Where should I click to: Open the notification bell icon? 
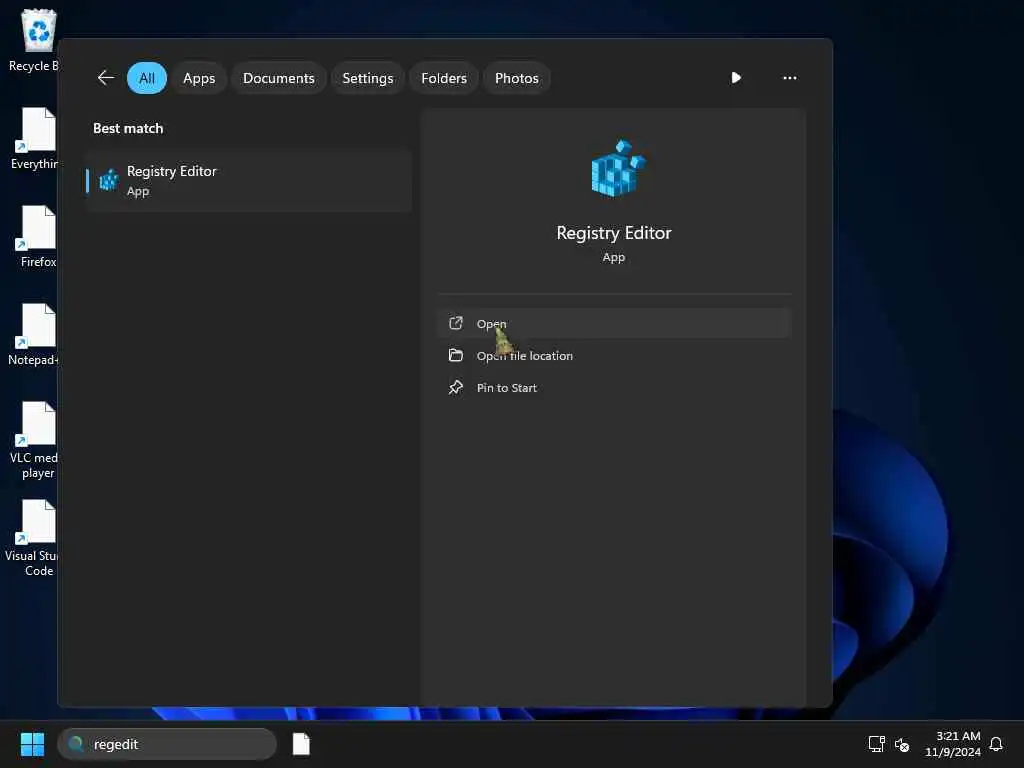[996, 744]
